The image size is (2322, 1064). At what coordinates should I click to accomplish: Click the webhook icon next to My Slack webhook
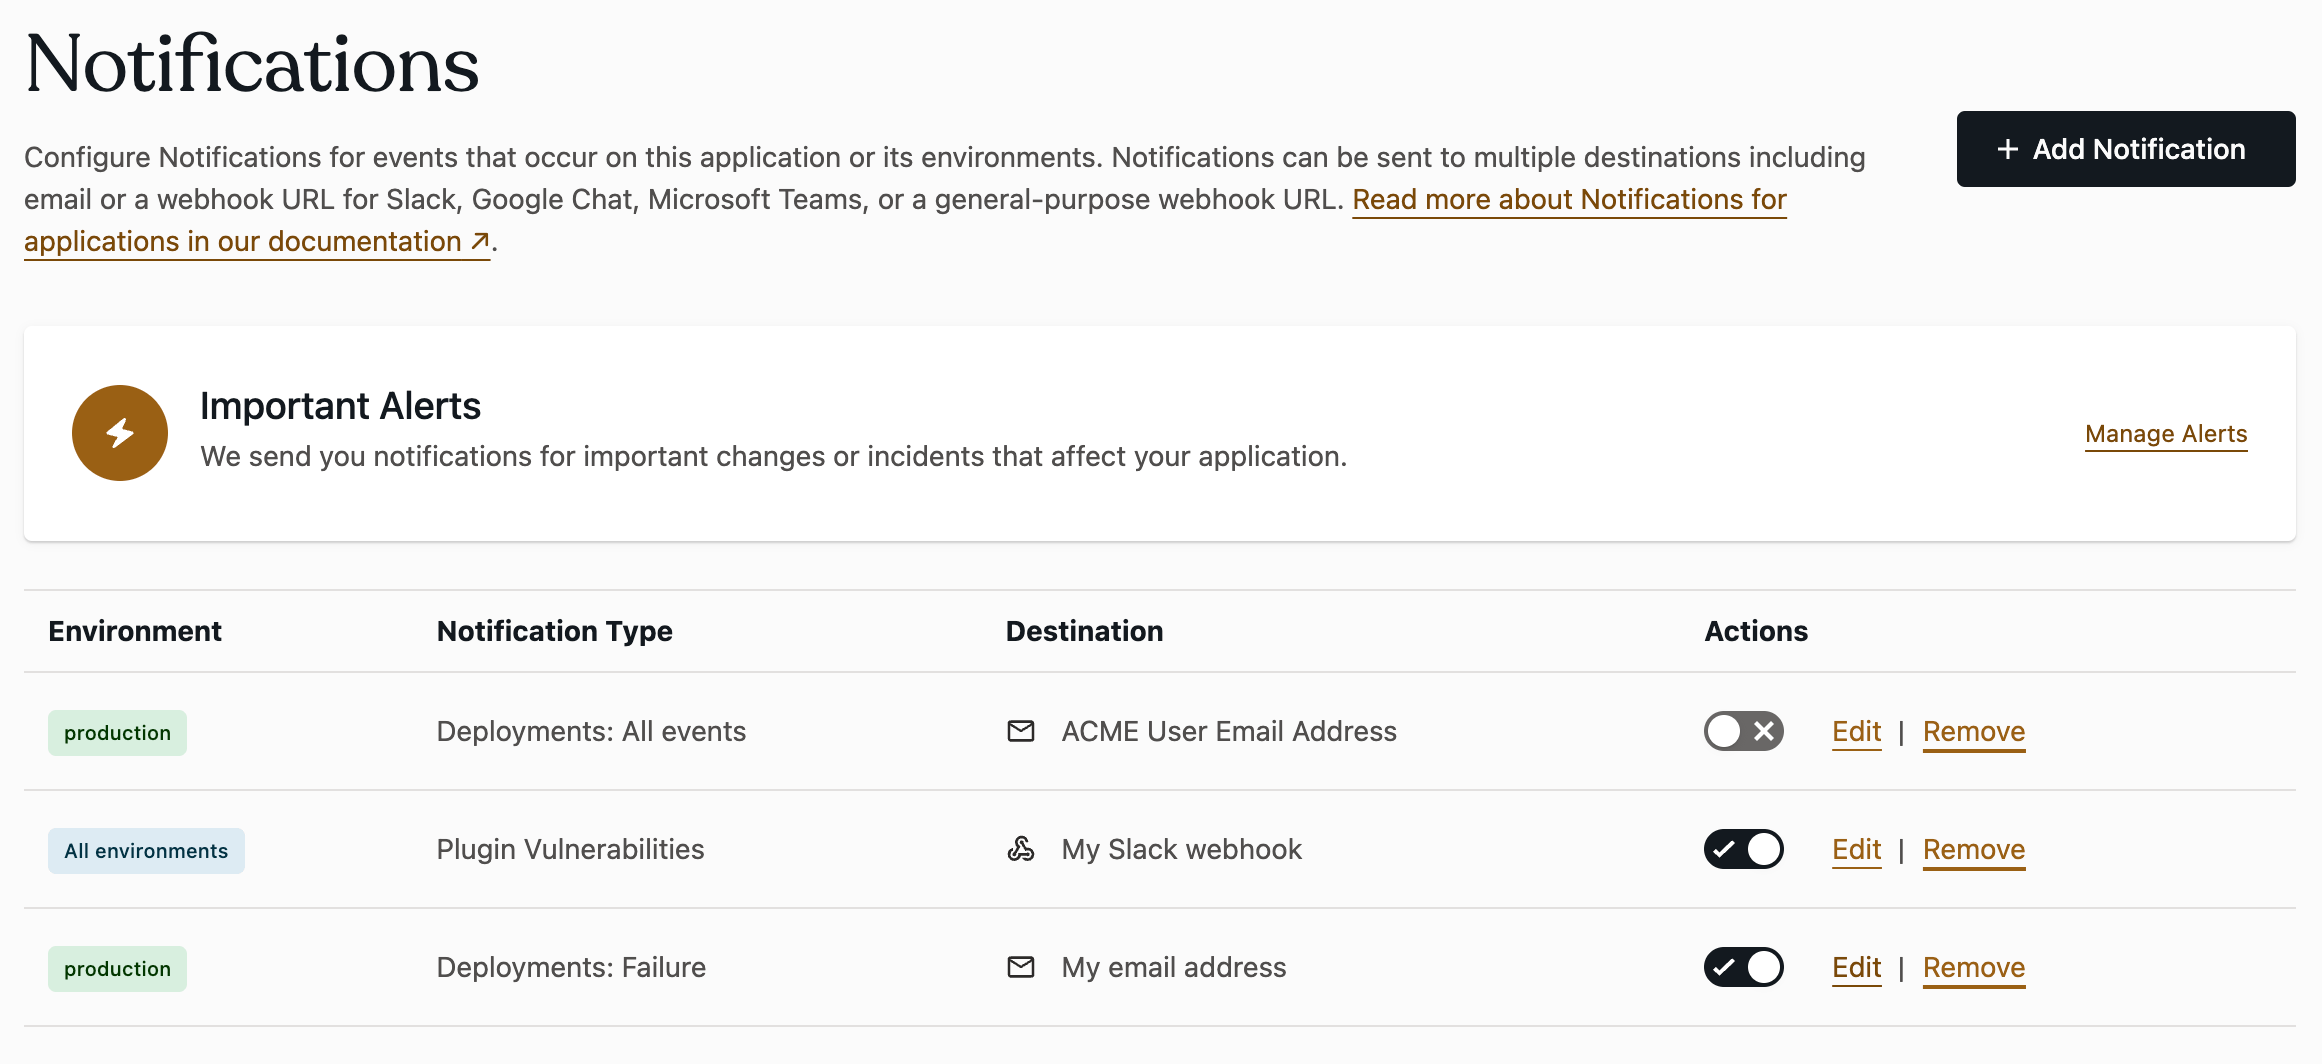(x=1021, y=849)
